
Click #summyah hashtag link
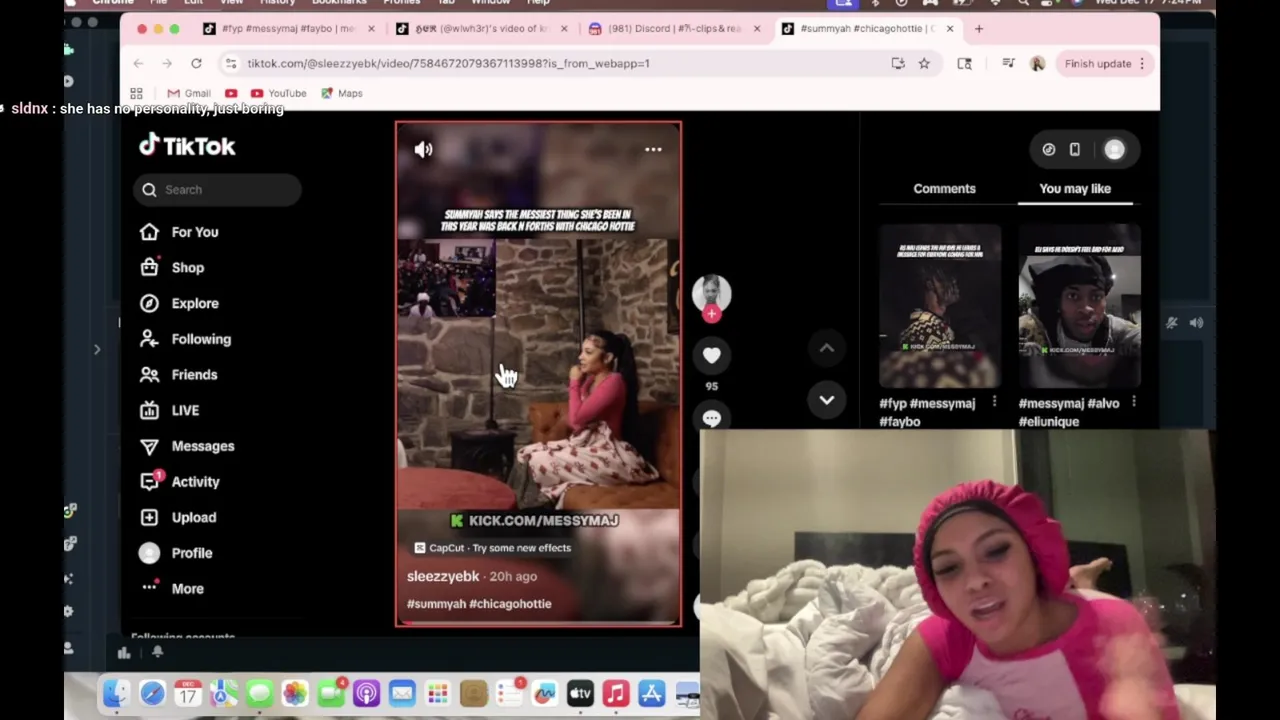[436, 604]
